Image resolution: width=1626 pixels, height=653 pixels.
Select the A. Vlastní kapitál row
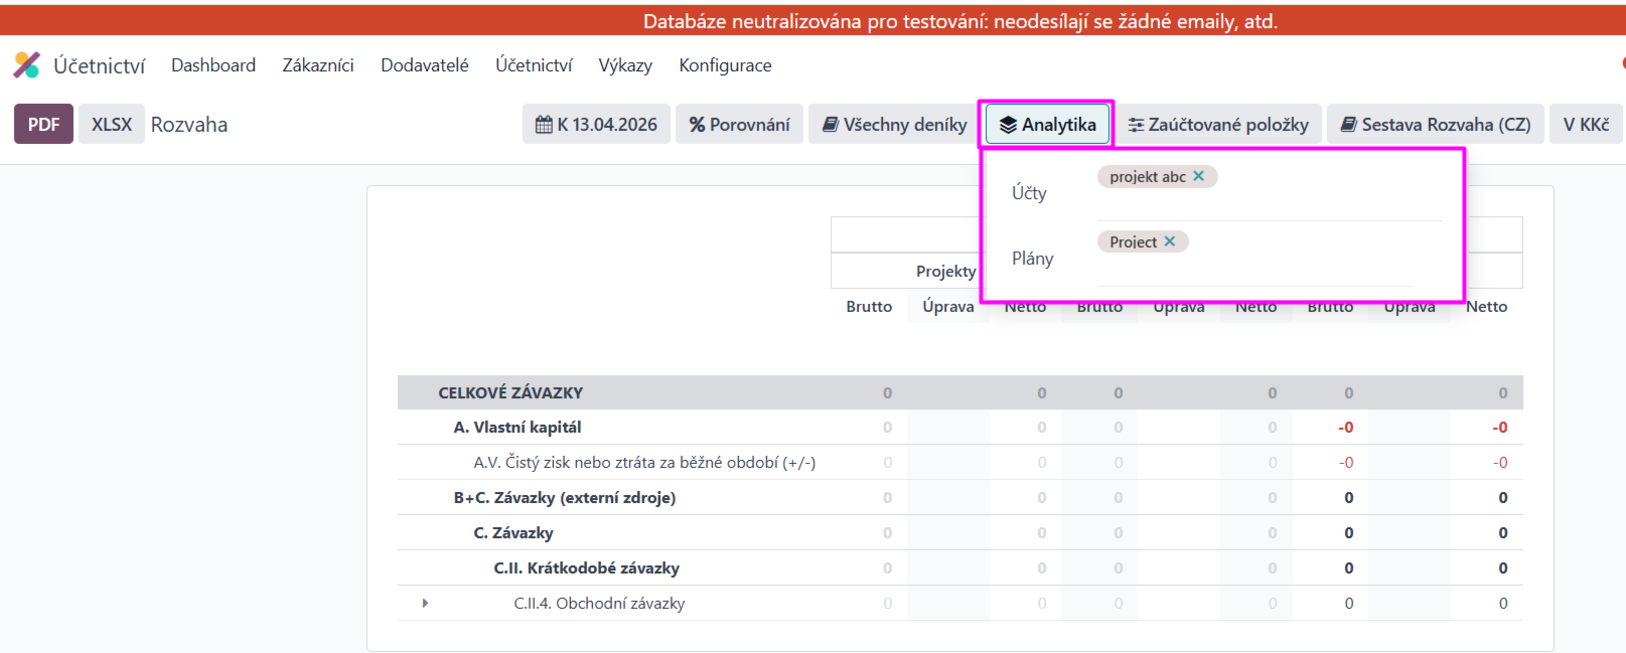[960, 427]
